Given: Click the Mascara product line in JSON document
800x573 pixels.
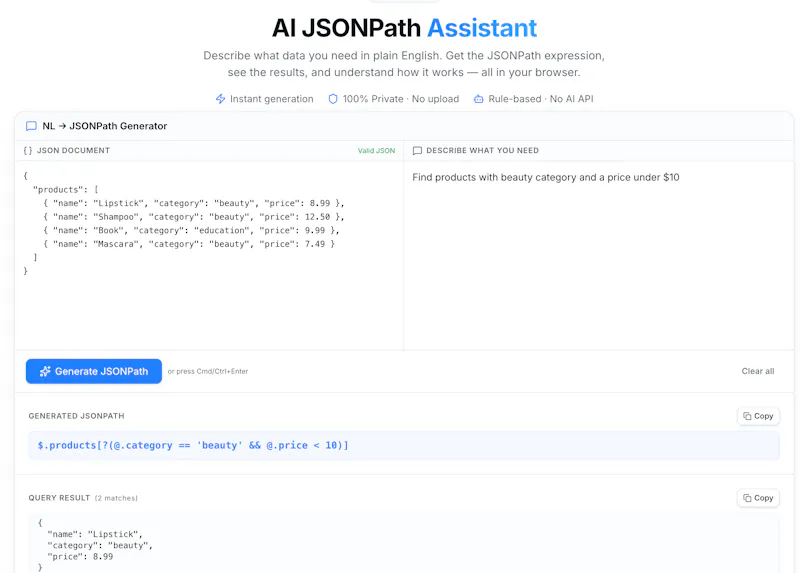Looking at the screenshot, I should [189, 244].
